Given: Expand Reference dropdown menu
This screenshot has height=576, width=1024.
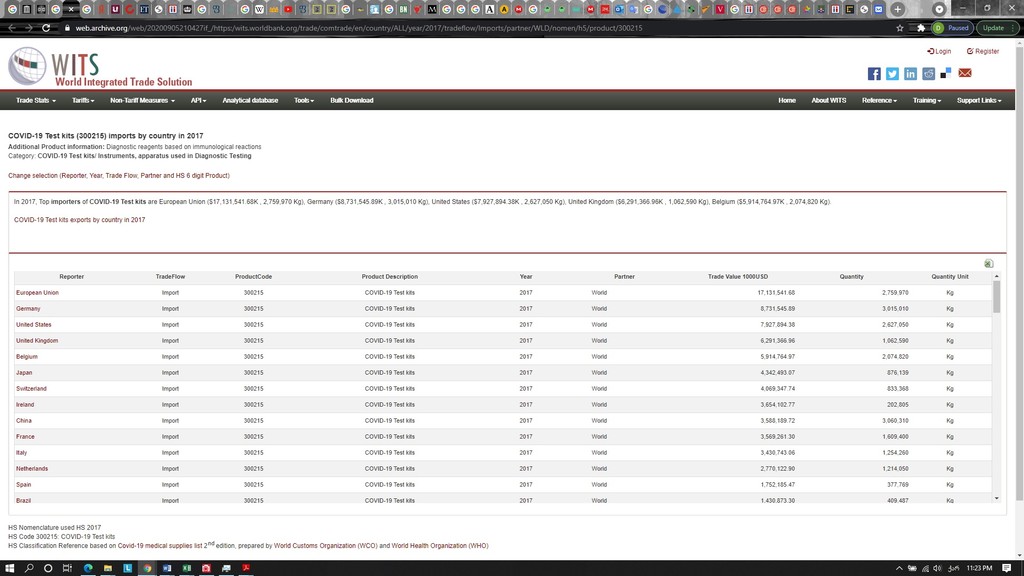Looking at the screenshot, I should (x=879, y=101).
